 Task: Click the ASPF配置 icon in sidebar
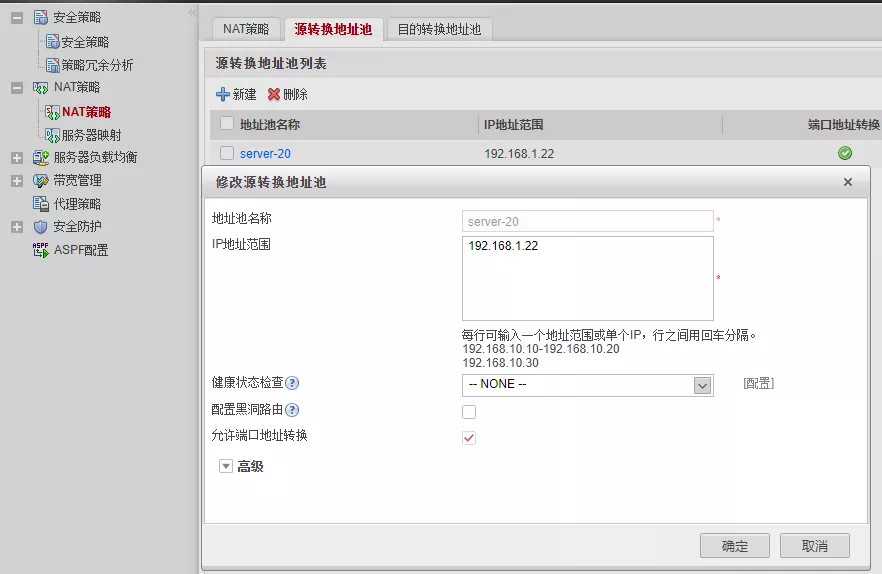[40, 250]
